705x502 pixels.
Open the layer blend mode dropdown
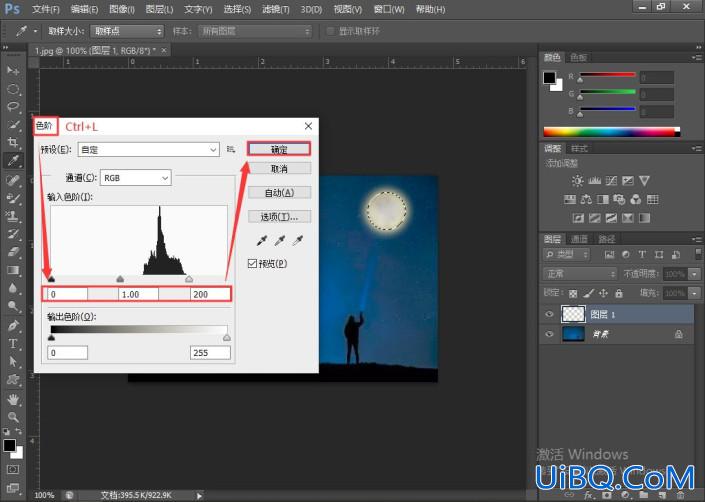(x=580, y=274)
